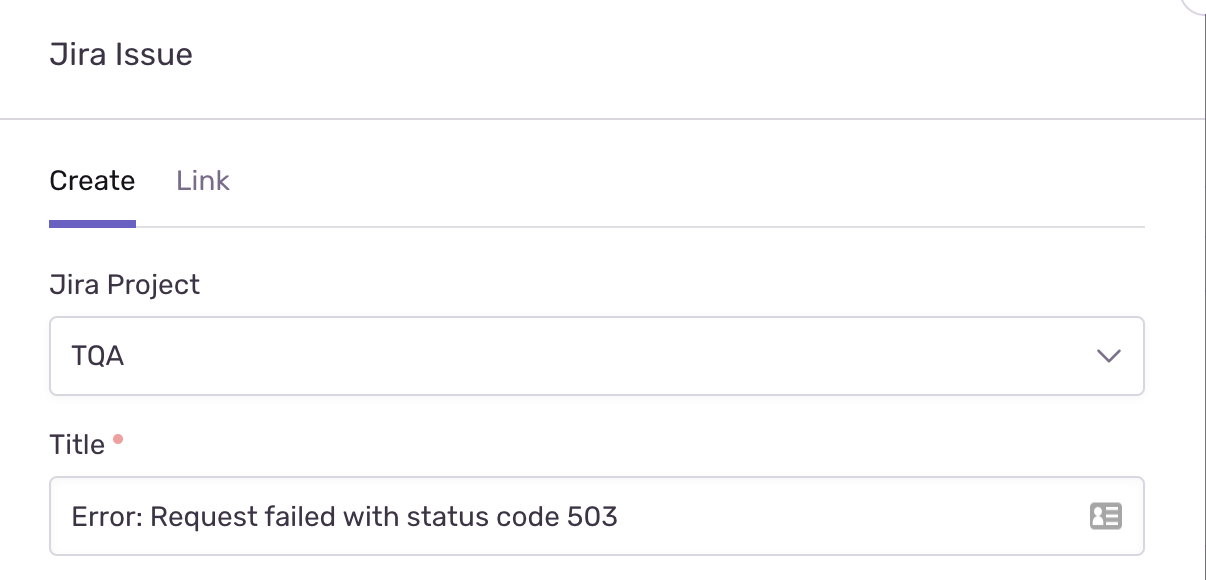Select the Create tab

pyautogui.click(x=92, y=181)
